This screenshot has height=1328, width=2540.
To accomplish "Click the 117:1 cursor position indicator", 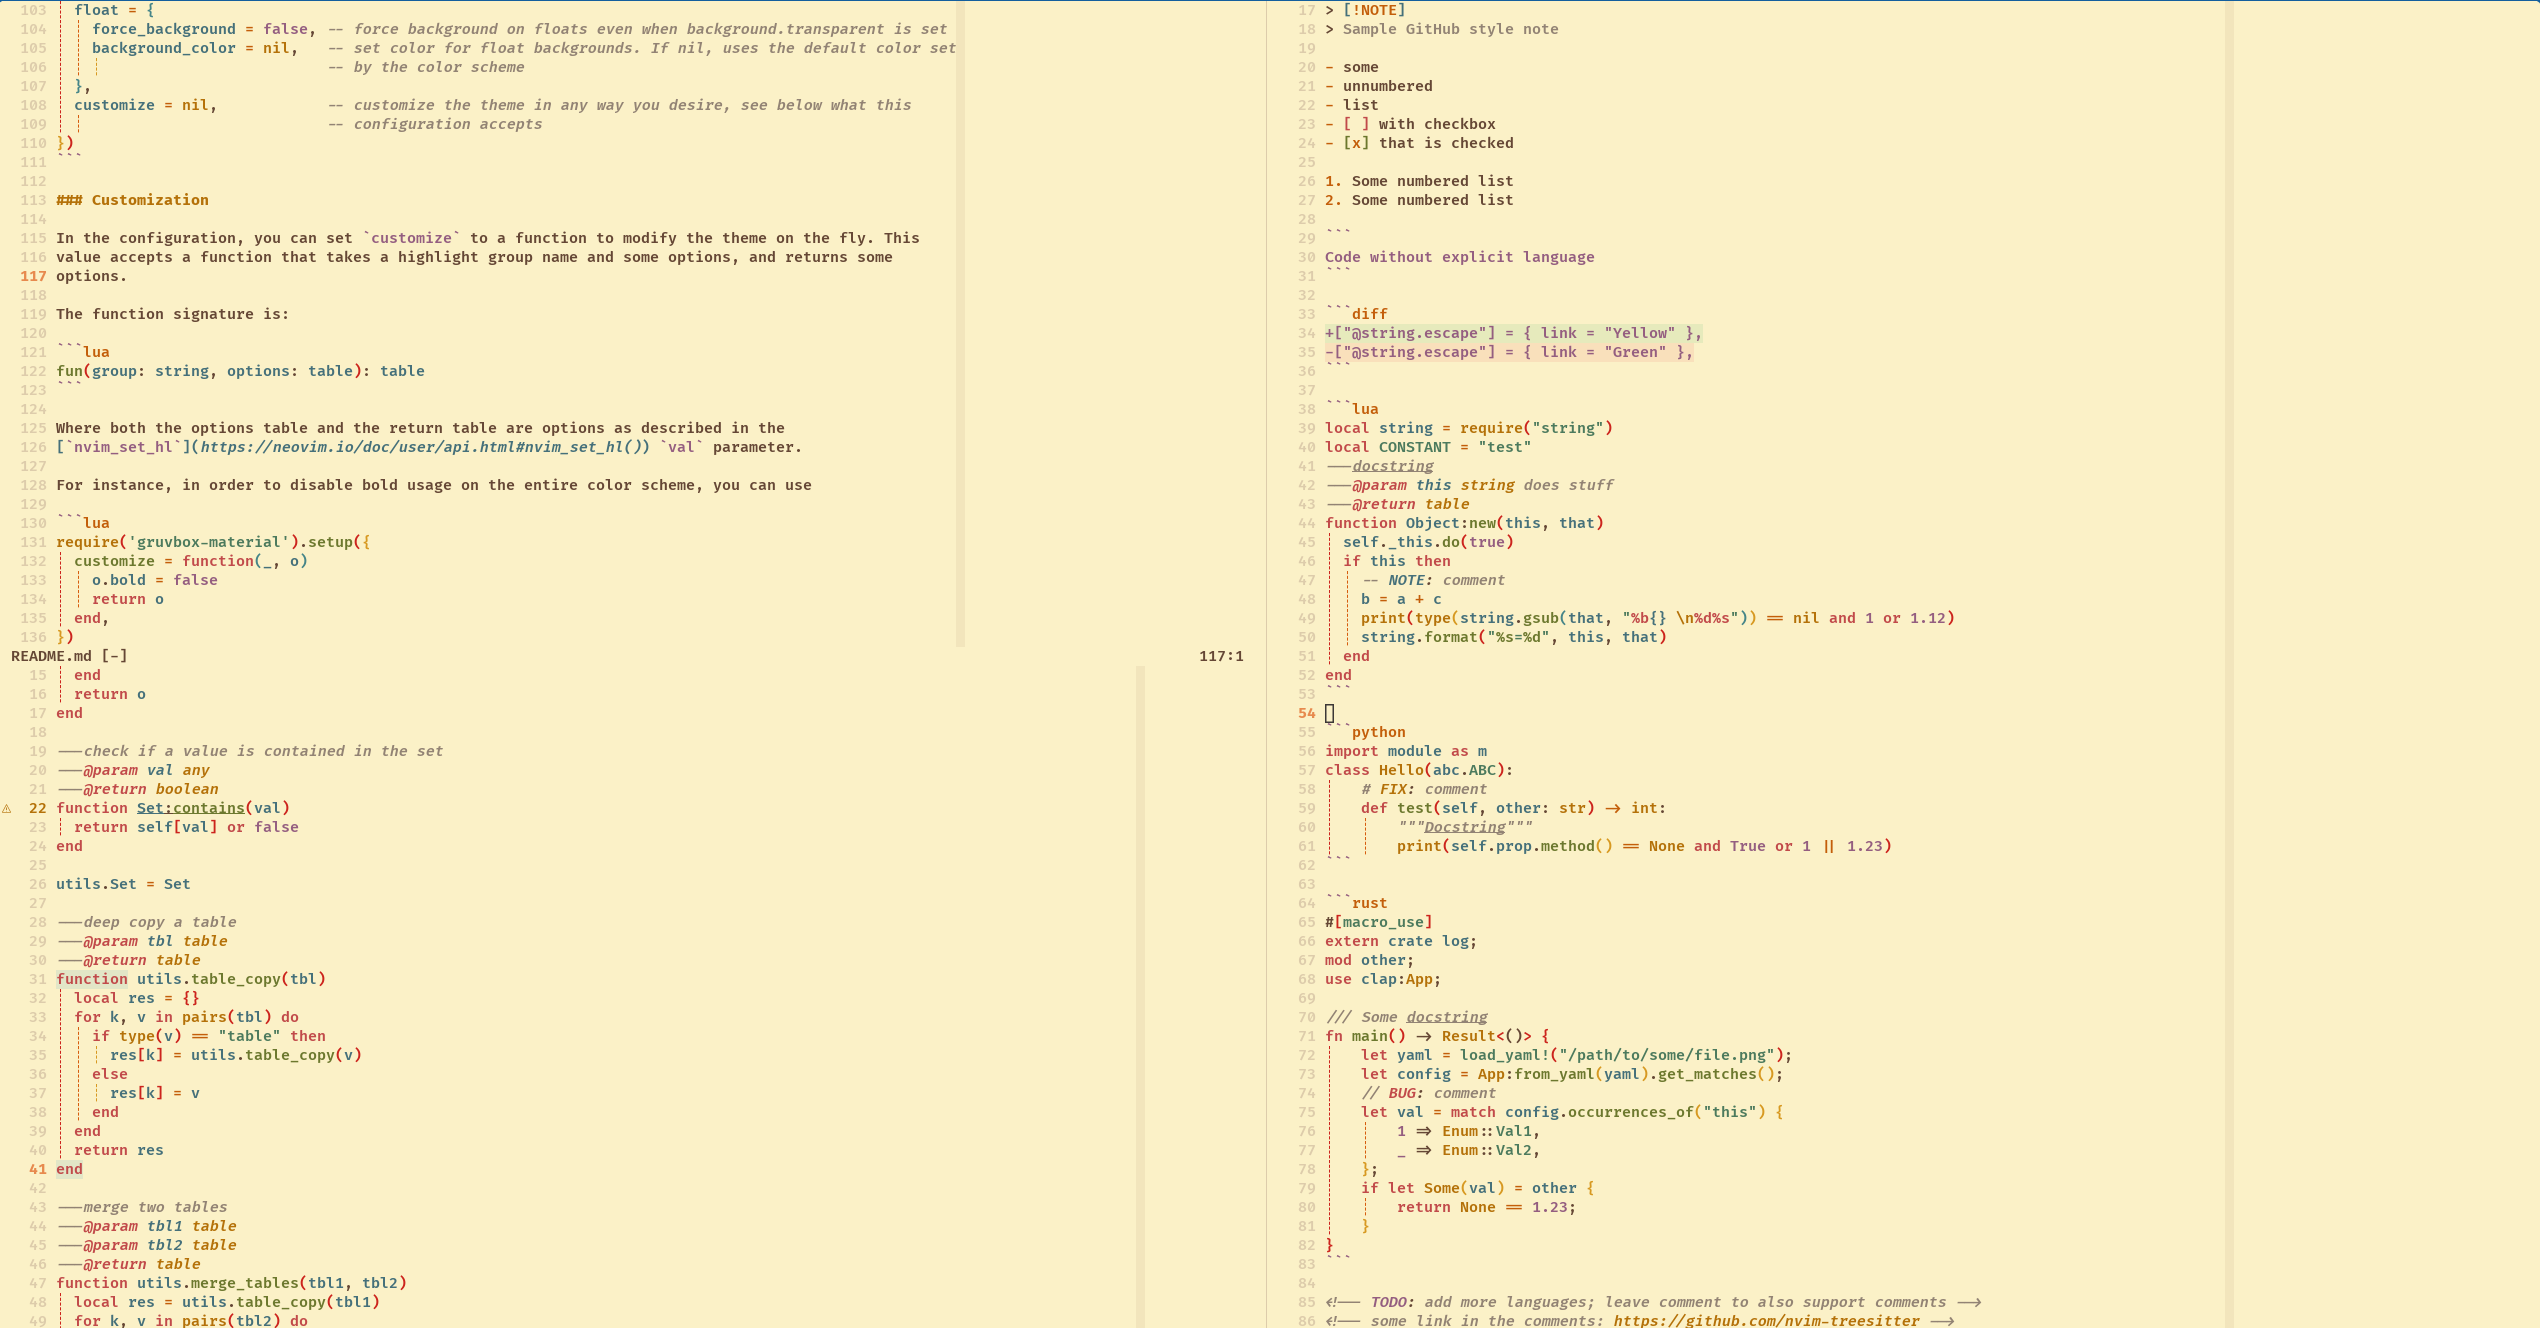I will click(x=1220, y=656).
